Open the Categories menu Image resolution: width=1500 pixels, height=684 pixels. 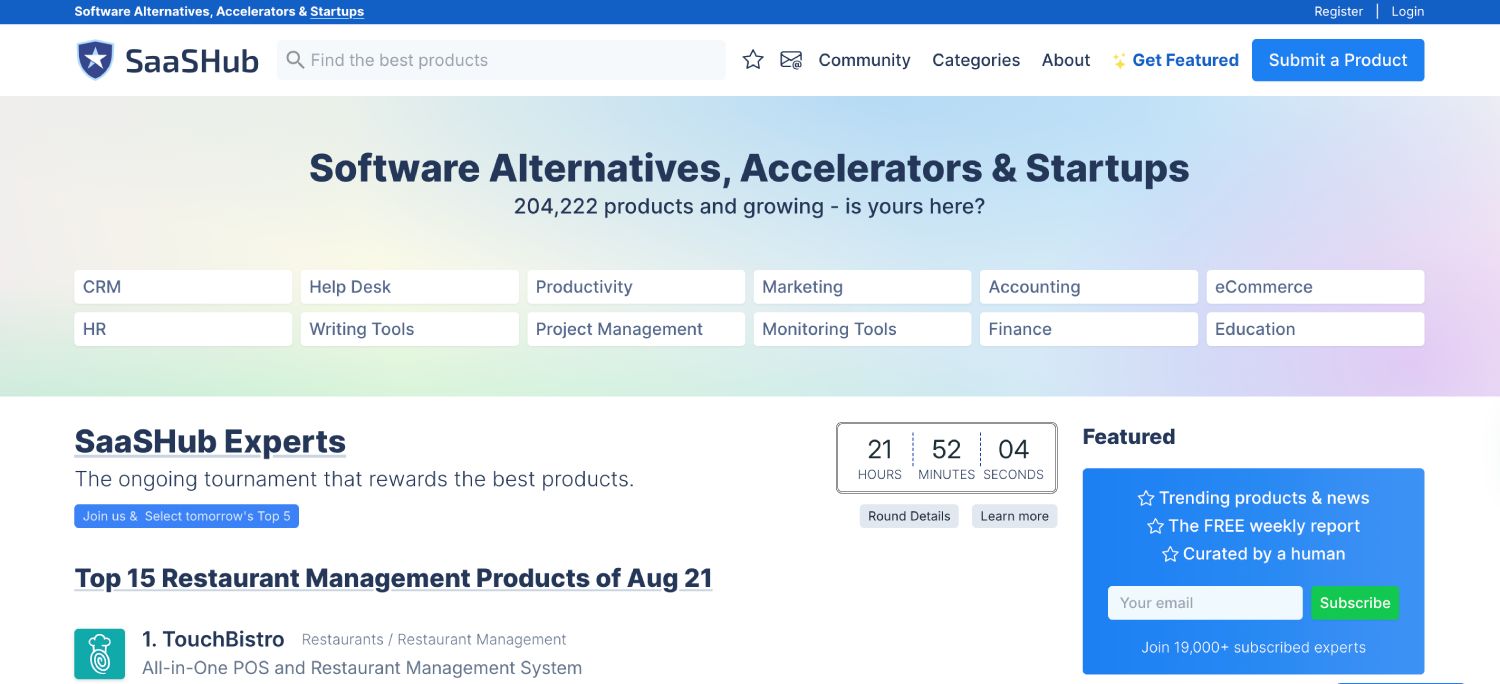[976, 60]
